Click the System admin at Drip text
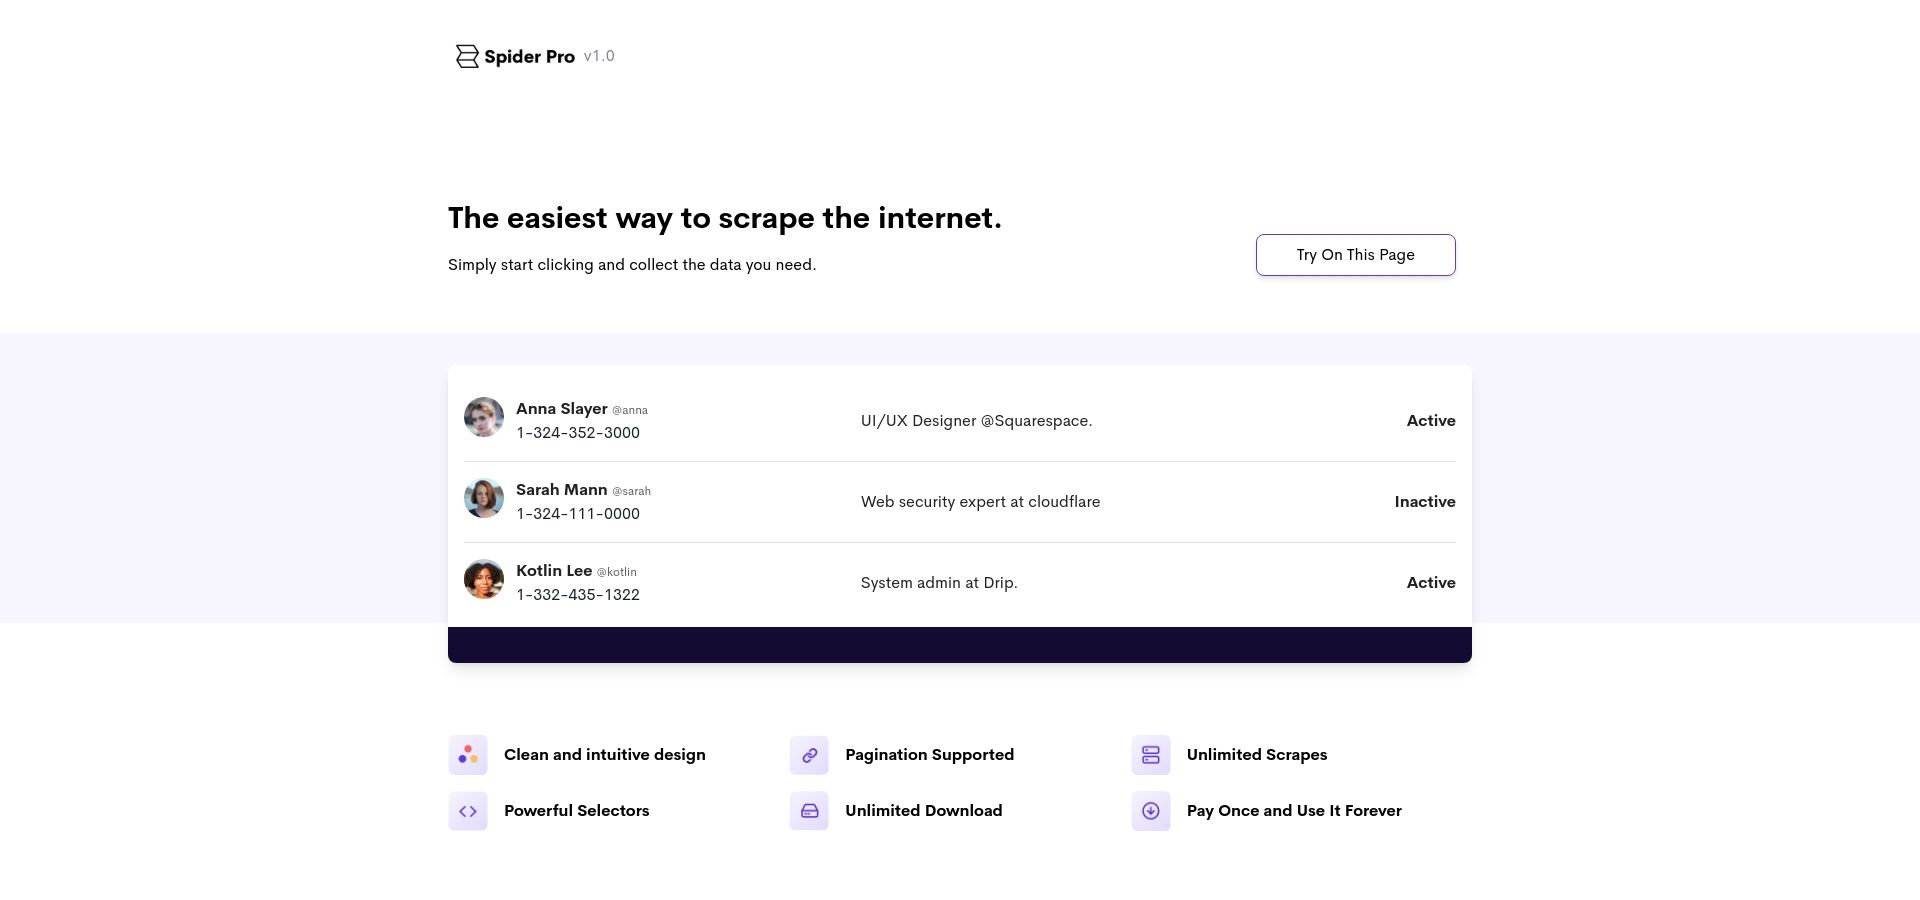The width and height of the screenshot is (1920, 900). [x=939, y=583]
